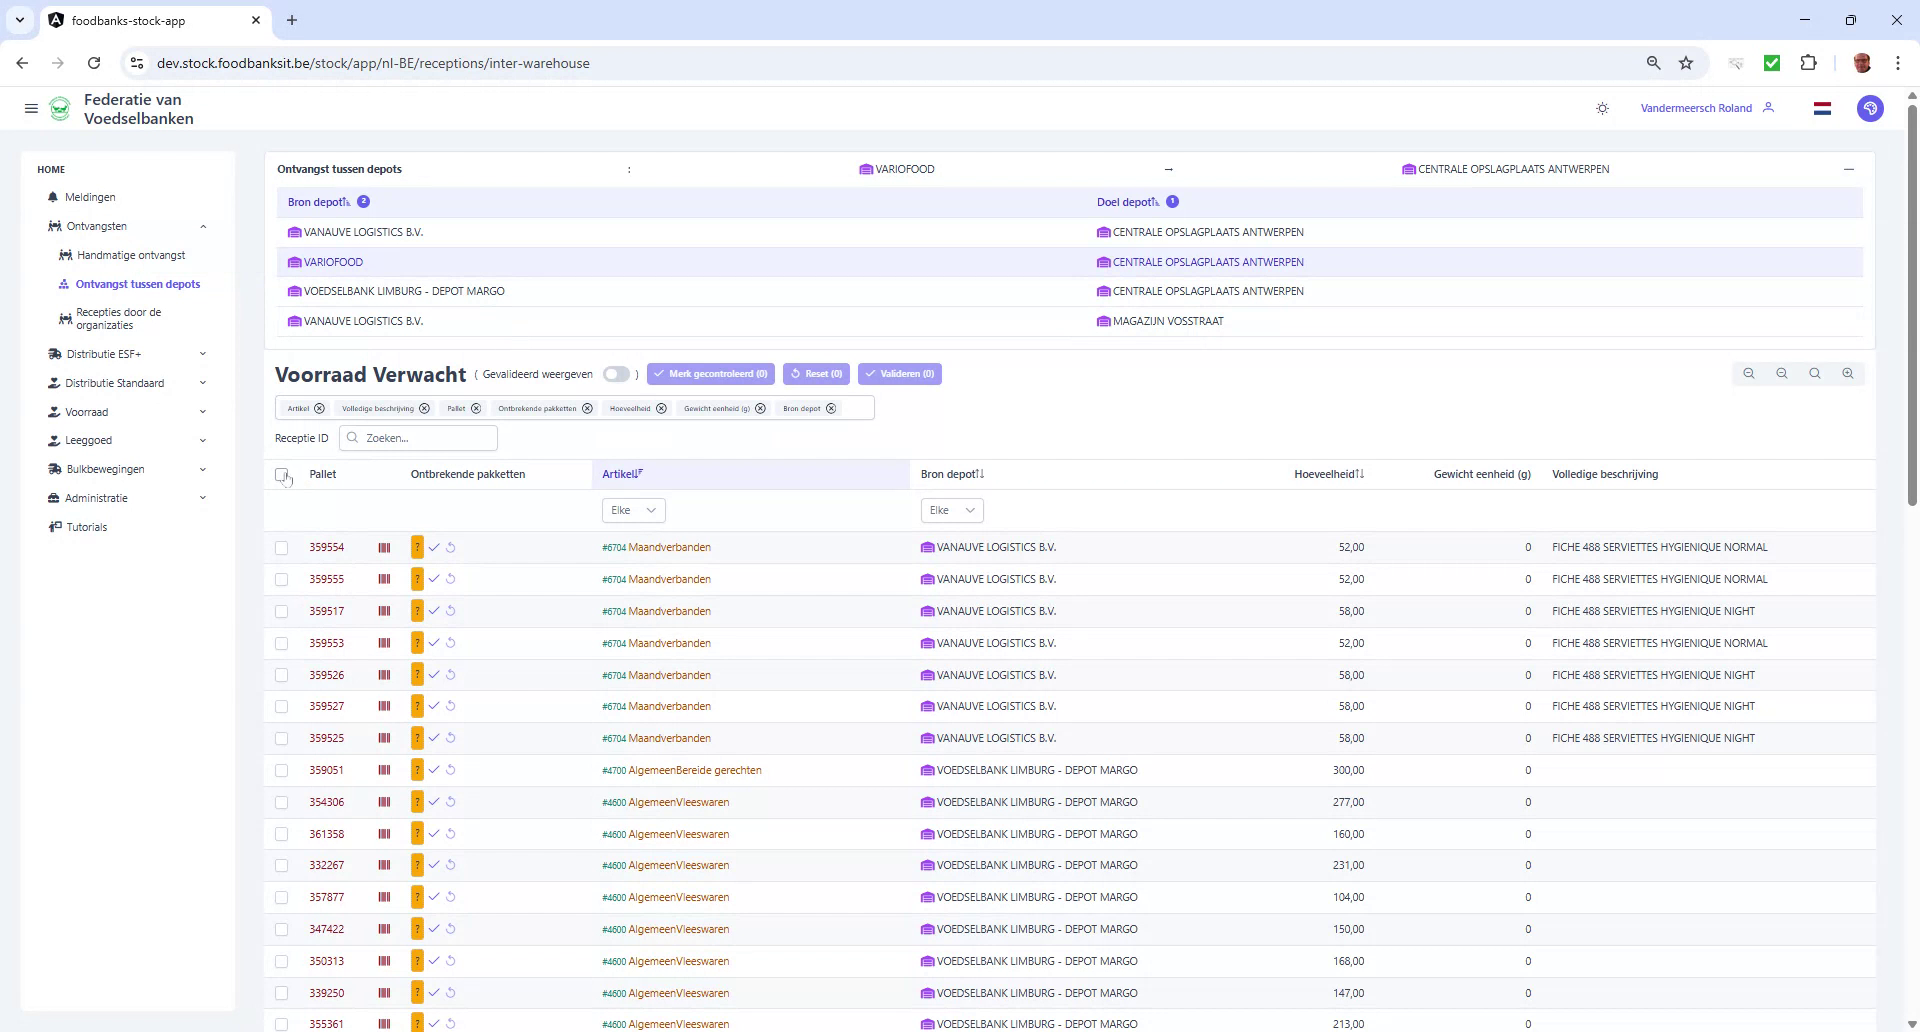This screenshot has height=1032, width=1920.
Task: Toggle the Gevalideerd weergeven switch
Action: 616,374
